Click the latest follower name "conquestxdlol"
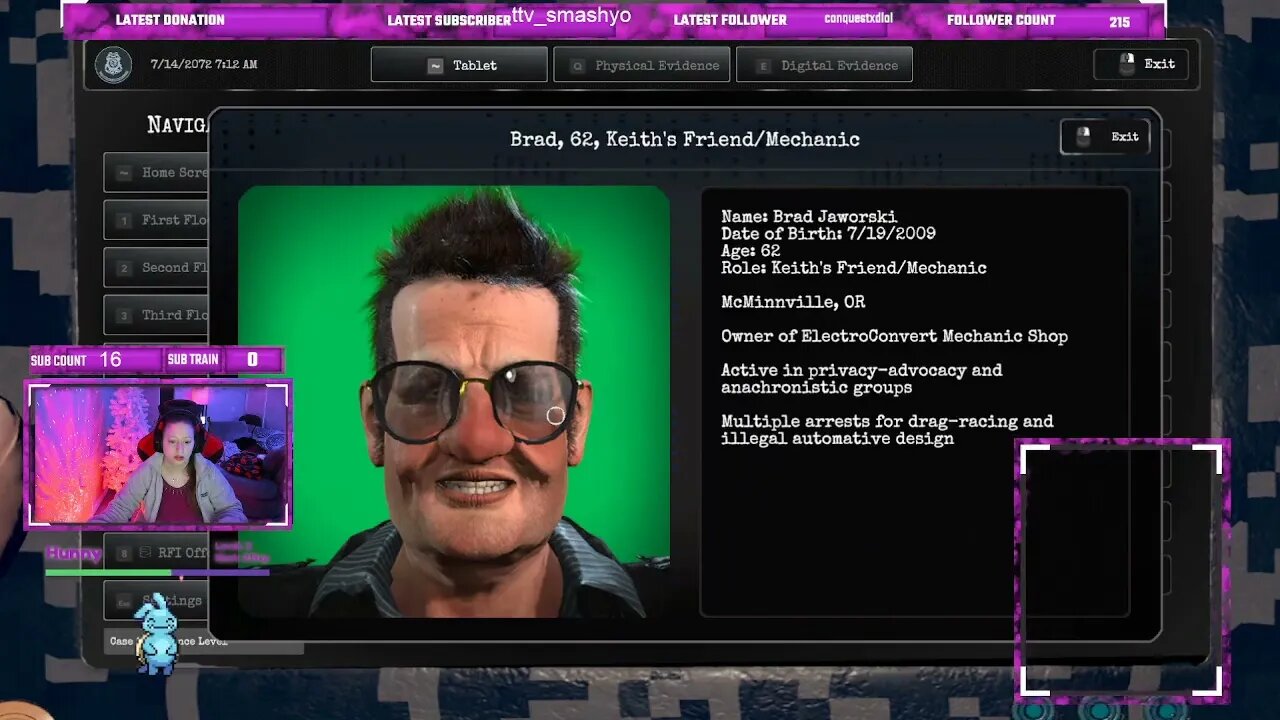 click(859, 19)
